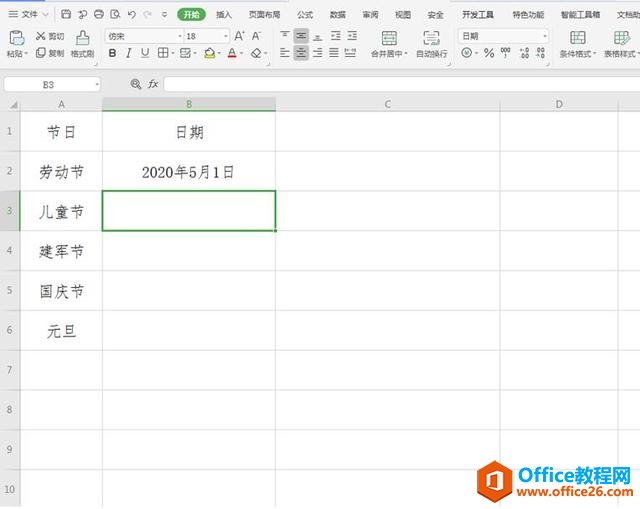Open the currency format dropdown arrow

(476, 53)
